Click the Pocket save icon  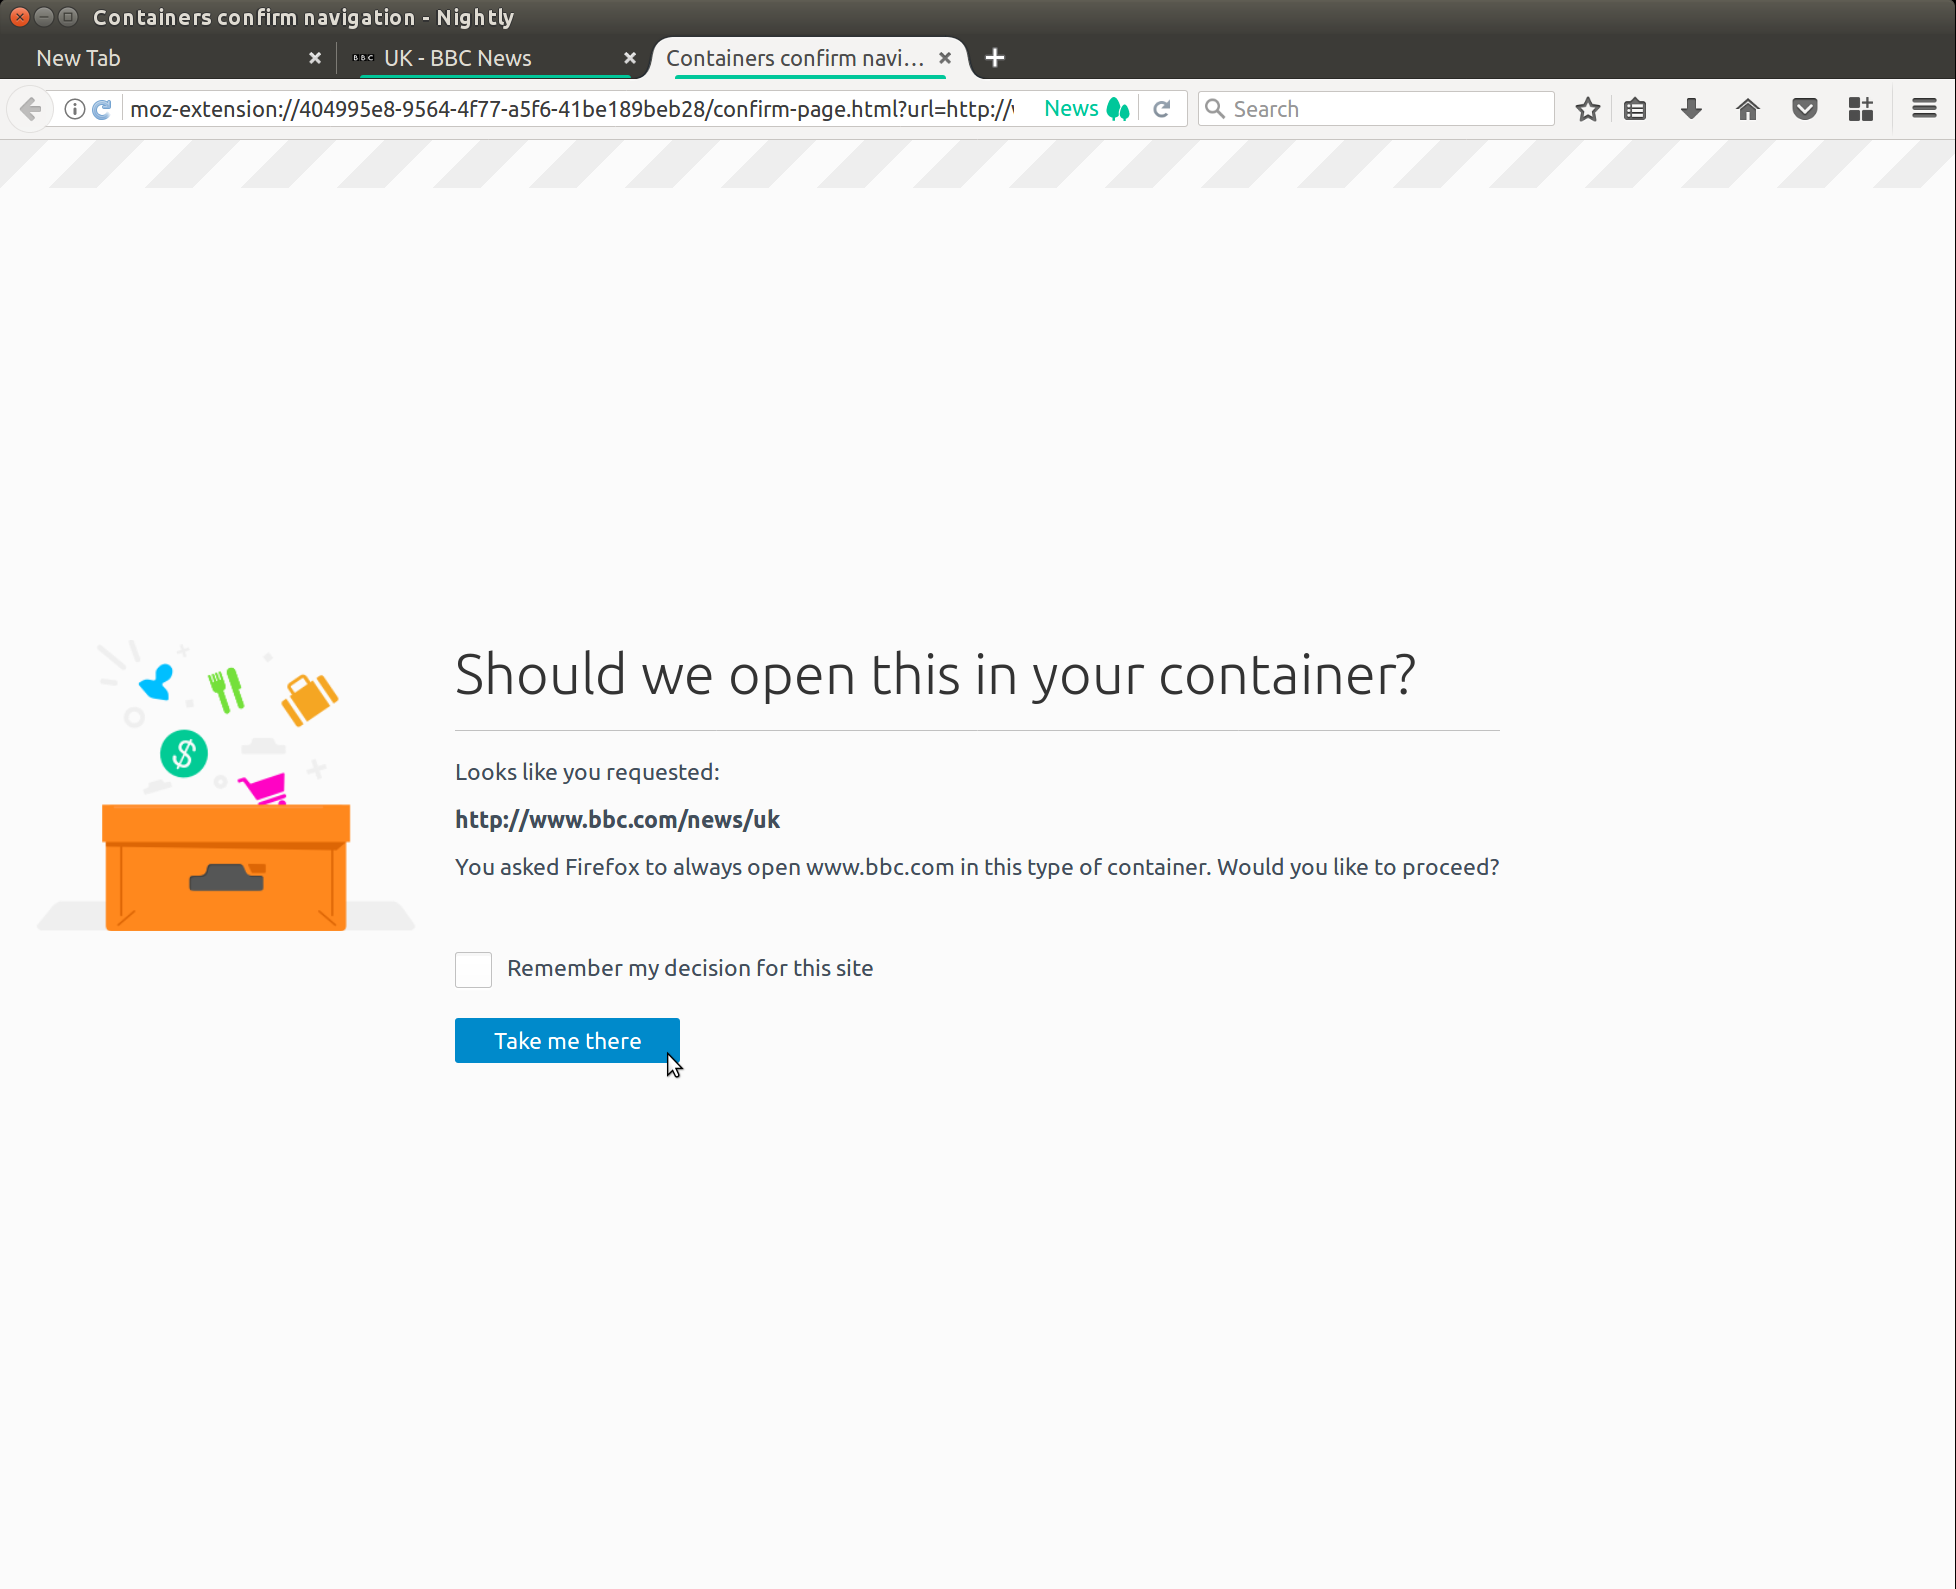pyautogui.click(x=1805, y=109)
